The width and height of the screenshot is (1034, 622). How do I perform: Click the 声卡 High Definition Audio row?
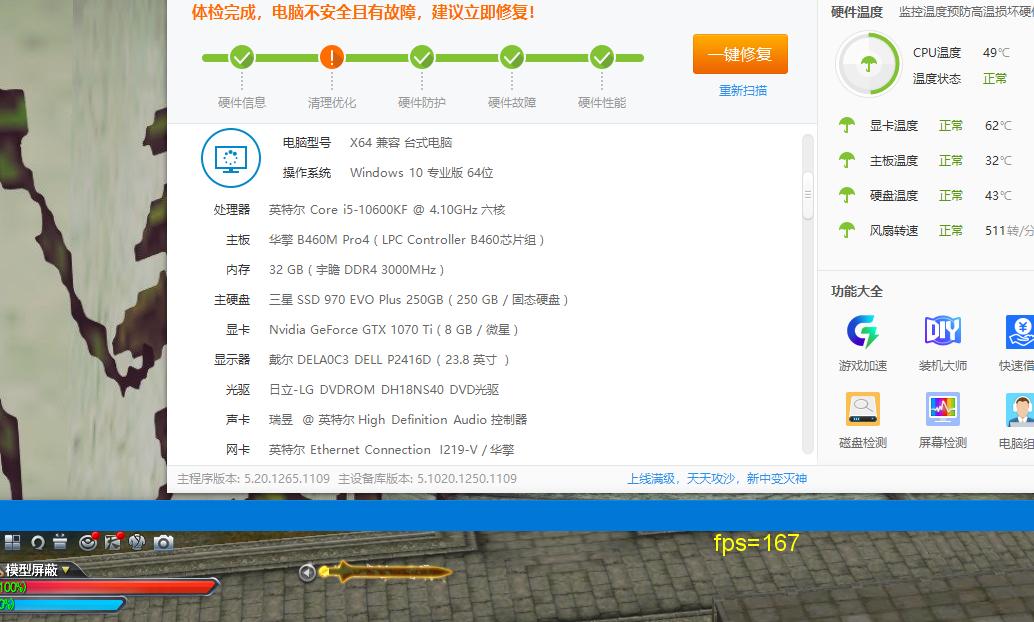(x=376, y=420)
